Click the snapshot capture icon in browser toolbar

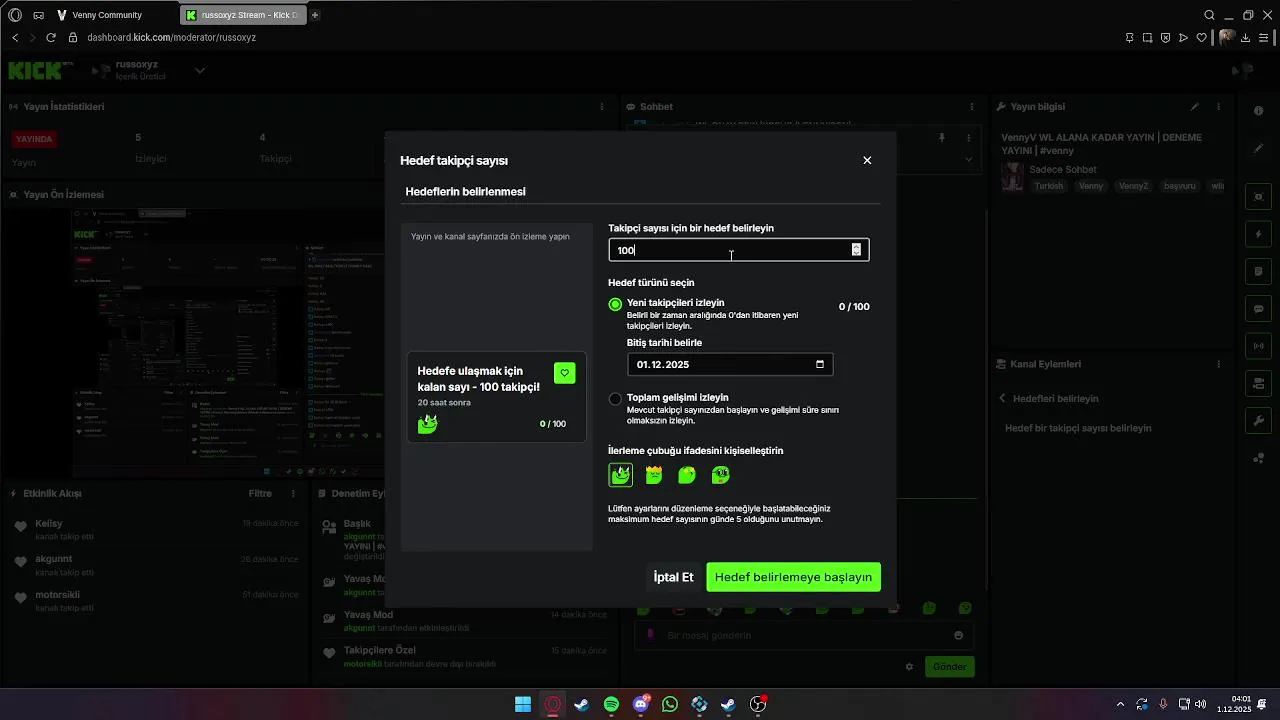pos(1148,37)
